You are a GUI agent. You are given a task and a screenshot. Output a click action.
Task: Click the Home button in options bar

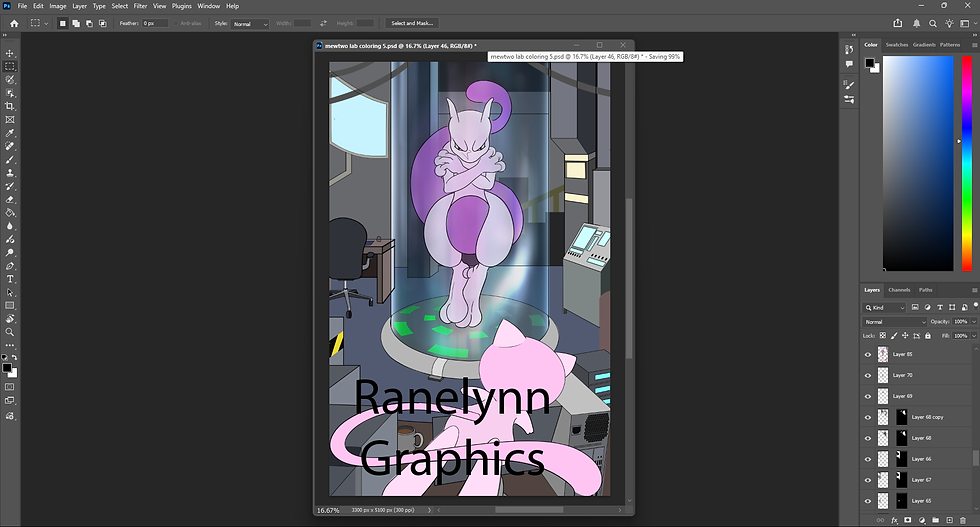[14, 23]
